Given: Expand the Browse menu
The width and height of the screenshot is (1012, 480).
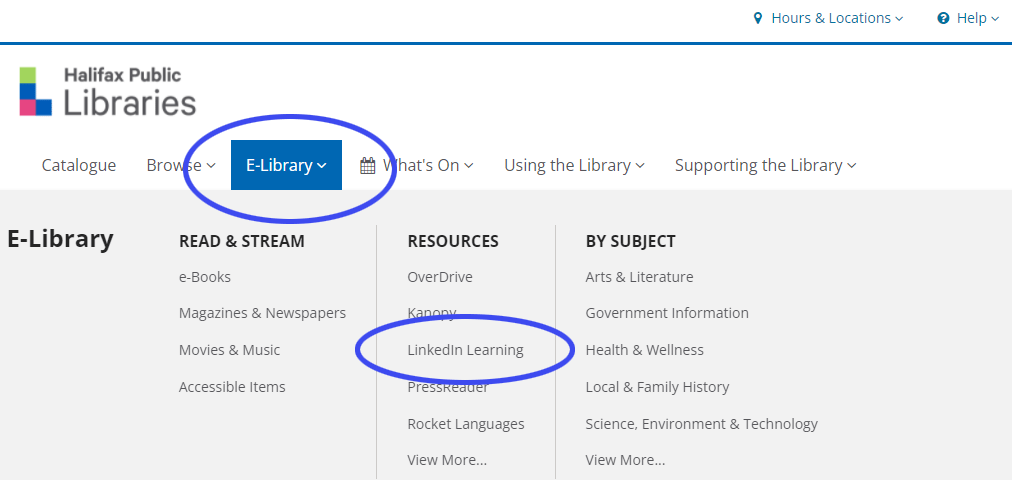Looking at the screenshot, I should (181, 165).
